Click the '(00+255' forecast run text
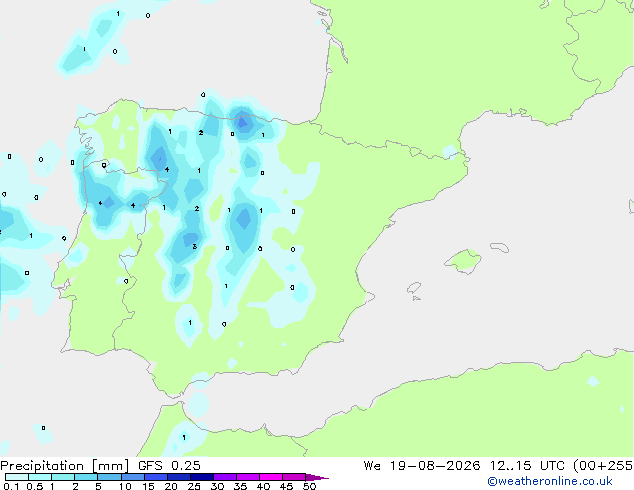The height and width of the screenshot is (490, 634). pyautogui.click(x=603, y=466)
